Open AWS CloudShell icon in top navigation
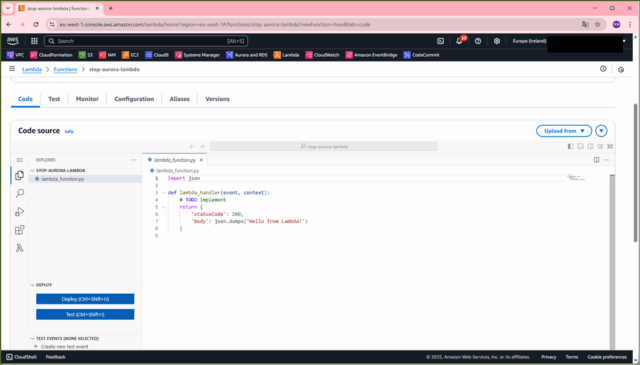640x365 pixels. (x=440, y=41)
